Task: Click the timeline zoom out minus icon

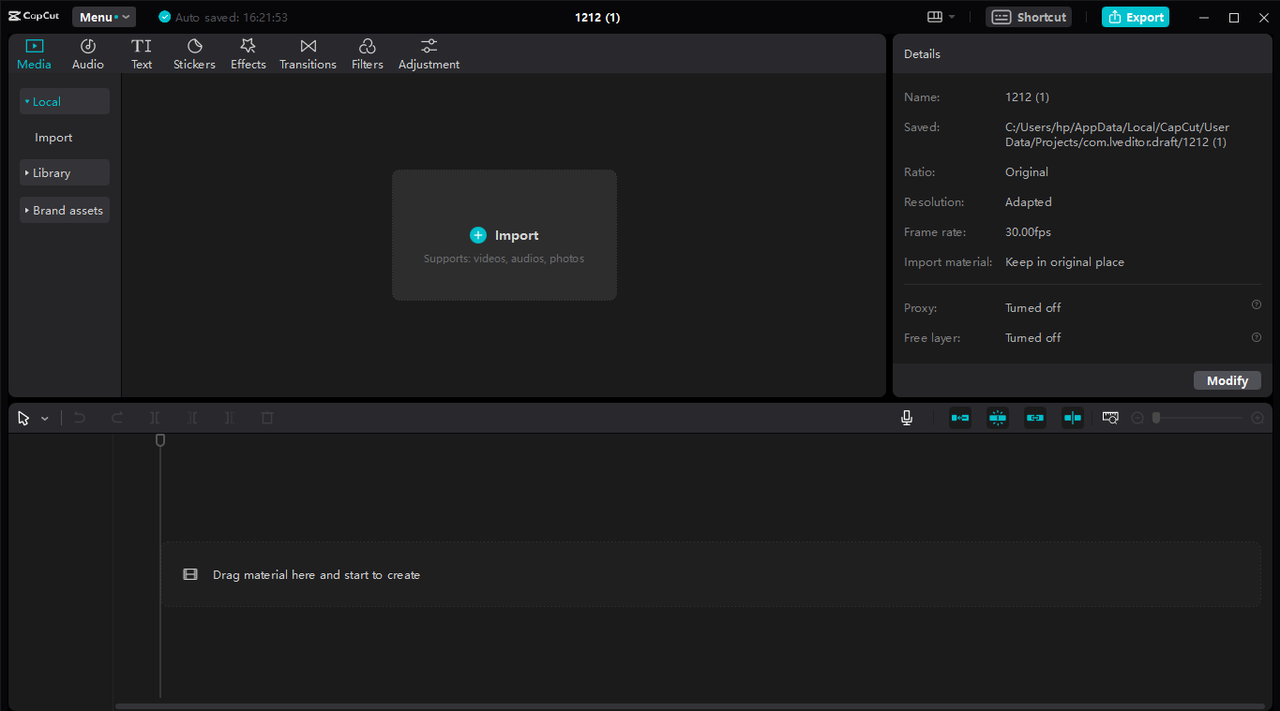Action: [1137, 418]
